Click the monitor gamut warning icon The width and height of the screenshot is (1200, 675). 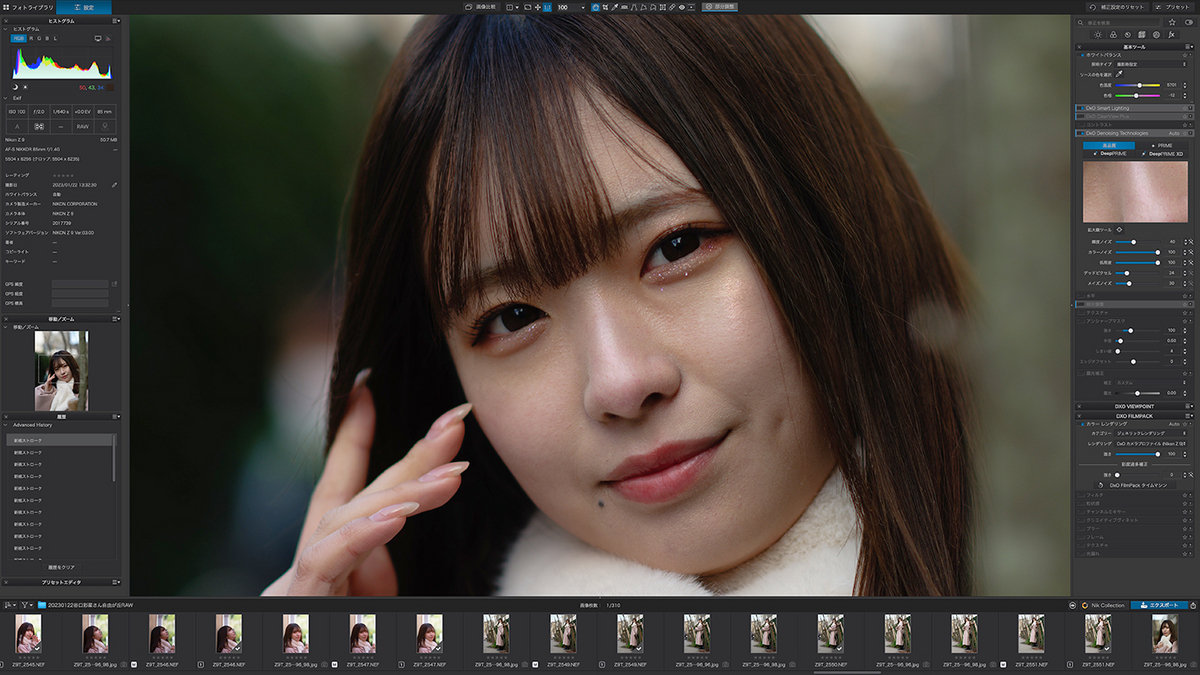(98, 38)
